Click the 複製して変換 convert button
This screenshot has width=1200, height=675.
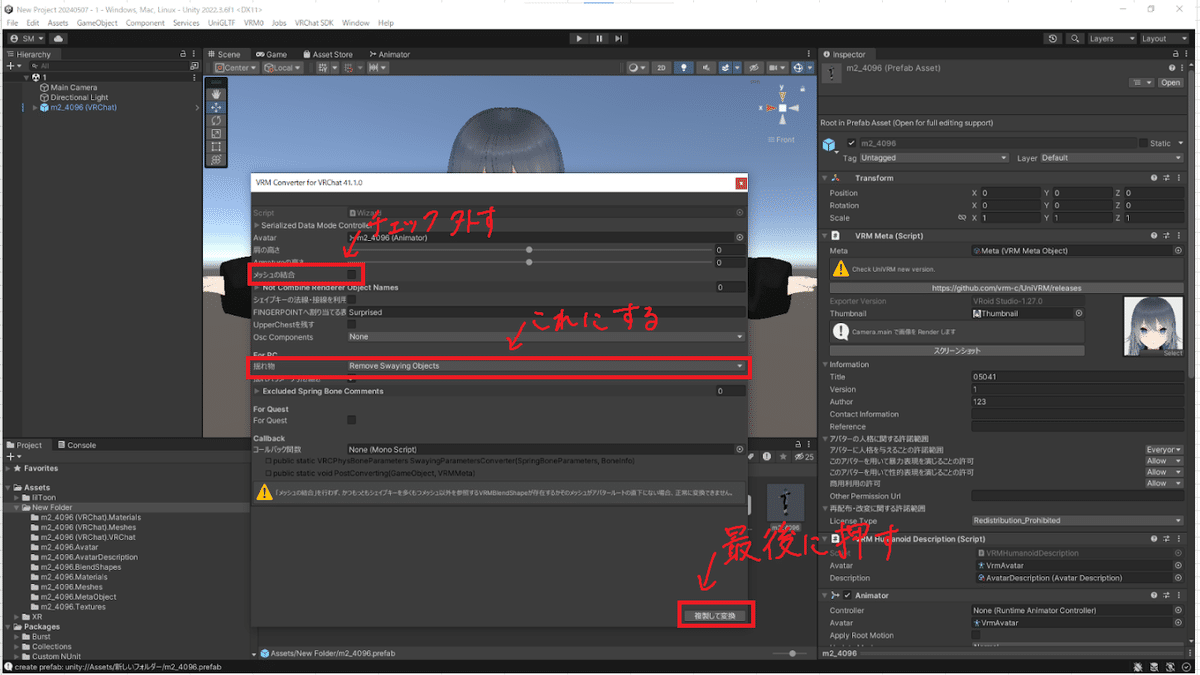(714, 615)
